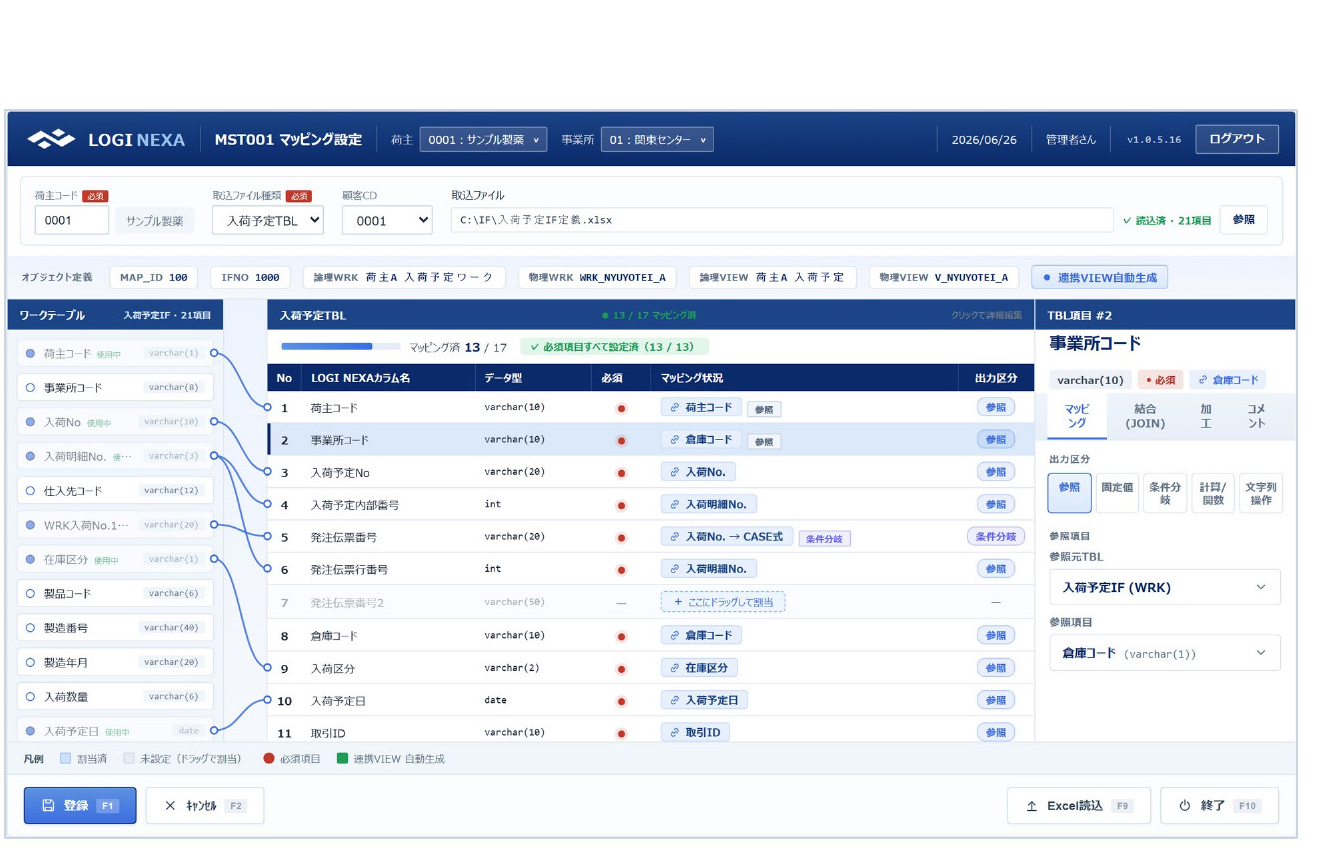Open the 顧客CD dropdown
Screen dimensions: 1326x856
[x=387, y=220]
